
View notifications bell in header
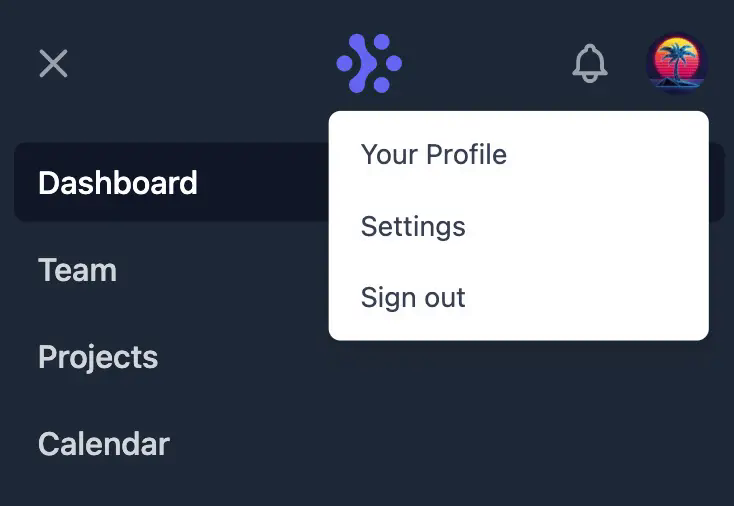coord(590,63)
